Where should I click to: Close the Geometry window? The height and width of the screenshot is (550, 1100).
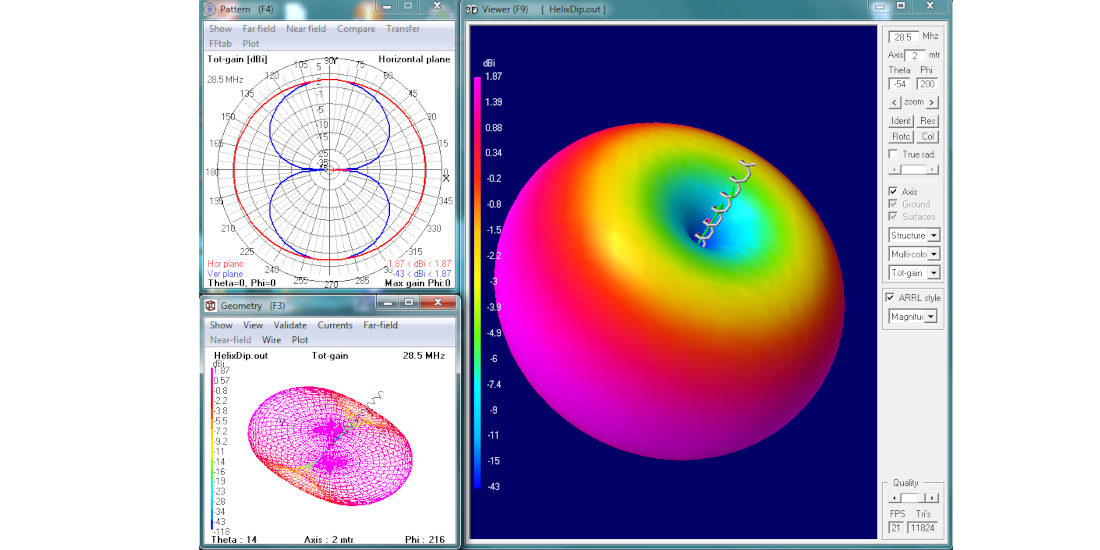pos(436,302)
